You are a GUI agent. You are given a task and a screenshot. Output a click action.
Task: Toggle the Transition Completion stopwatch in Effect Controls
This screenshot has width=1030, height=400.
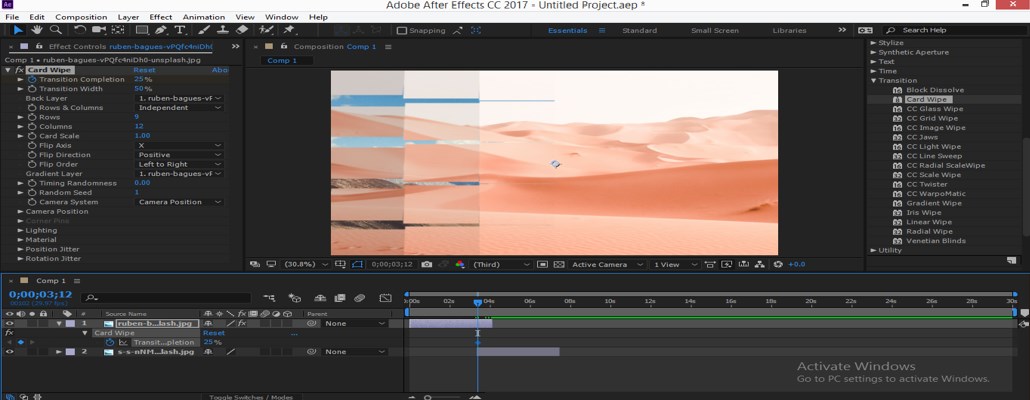pyautogui.click(x=32, y=79)
